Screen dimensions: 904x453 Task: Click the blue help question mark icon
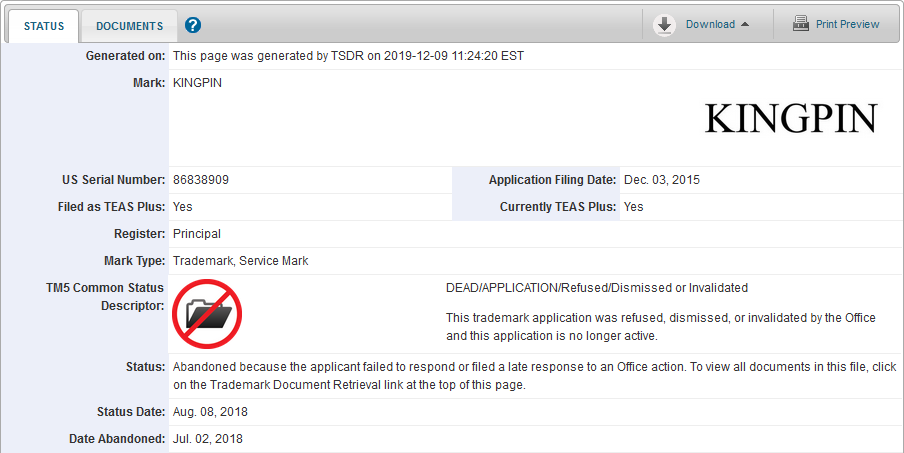[193, 25]
